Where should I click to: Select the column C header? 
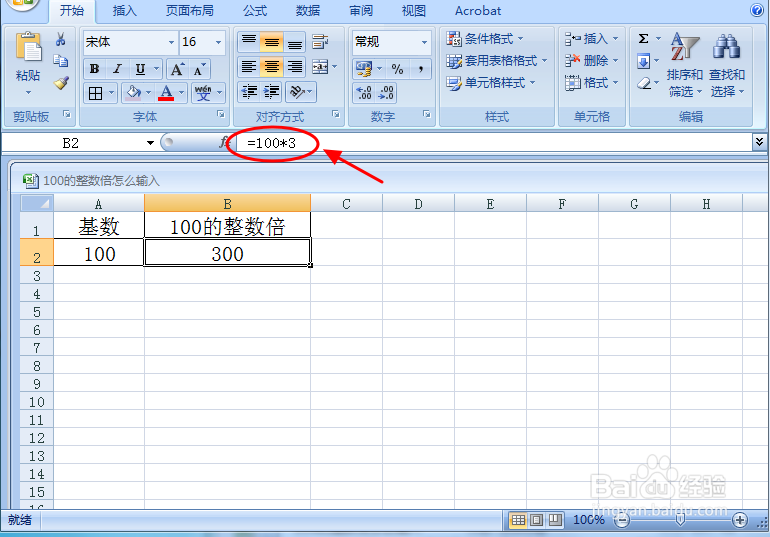[347, 204]
